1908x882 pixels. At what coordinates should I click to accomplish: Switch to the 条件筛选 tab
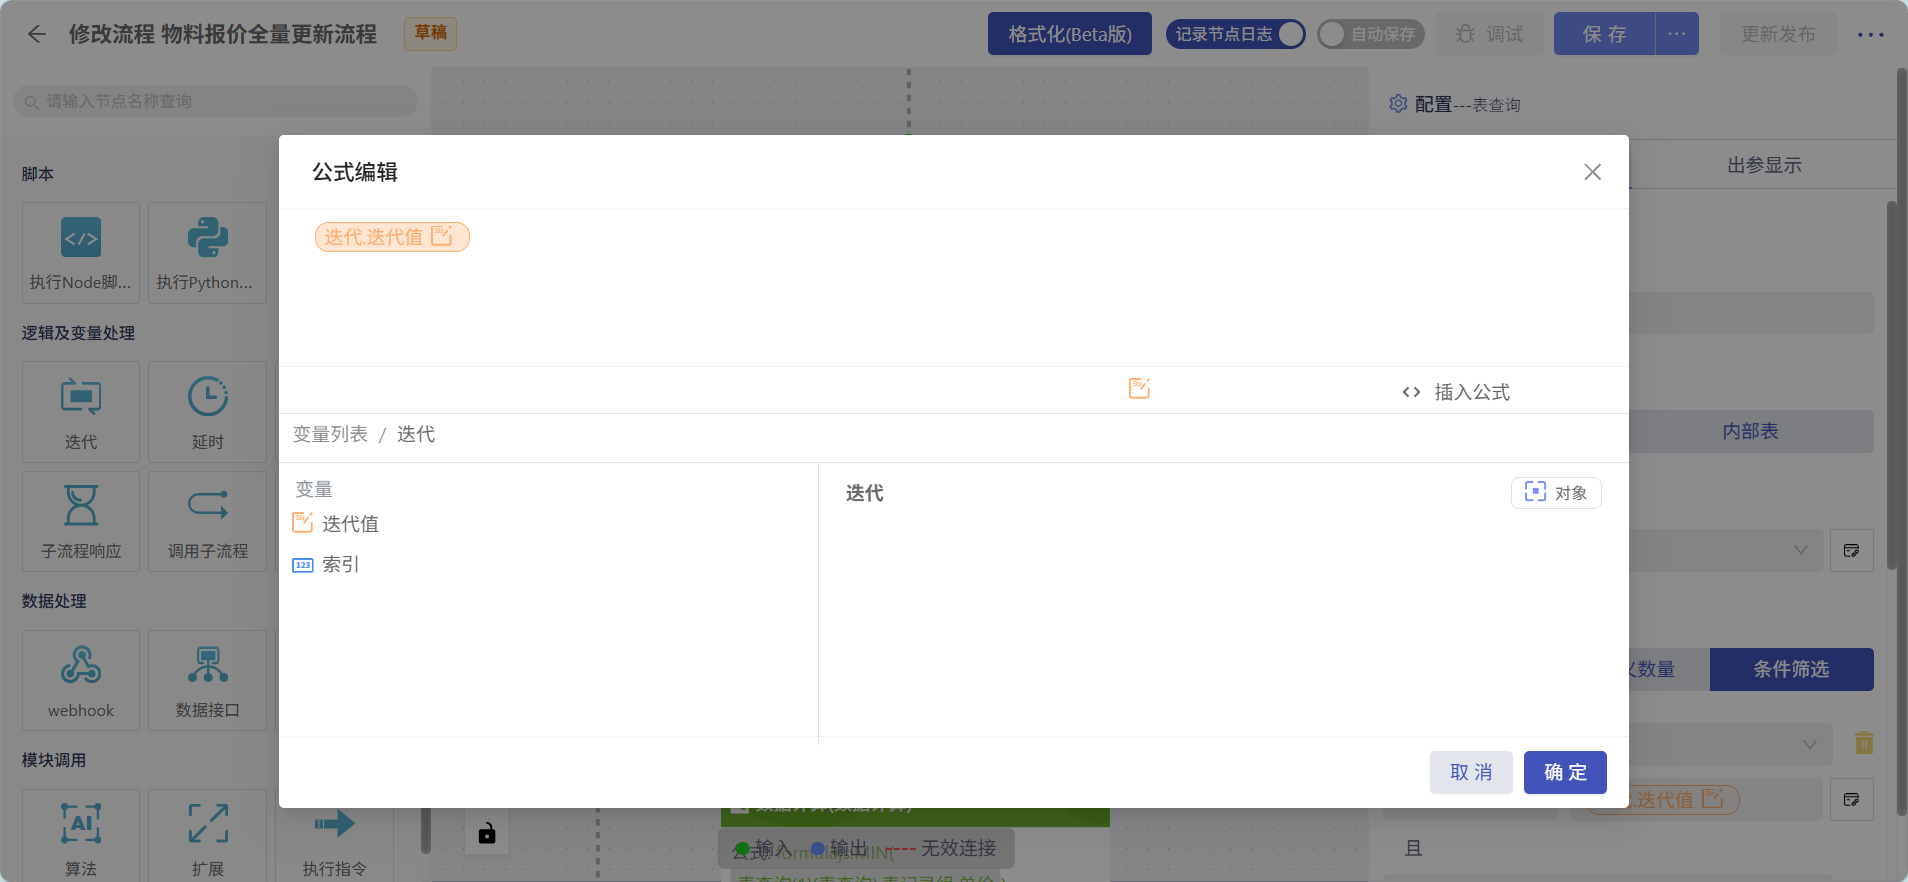point(1791,669)
